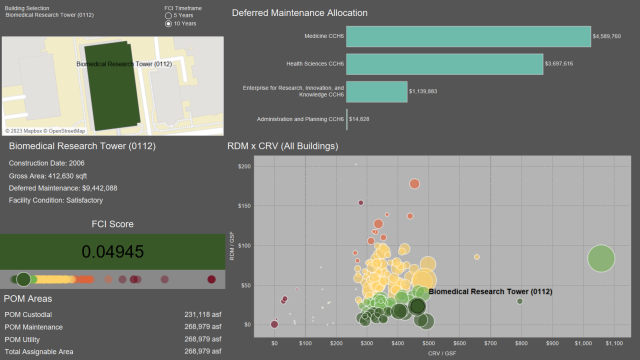Click the 231,118 asf value
The height and width of the screenshot is (360, 640).
203,315
